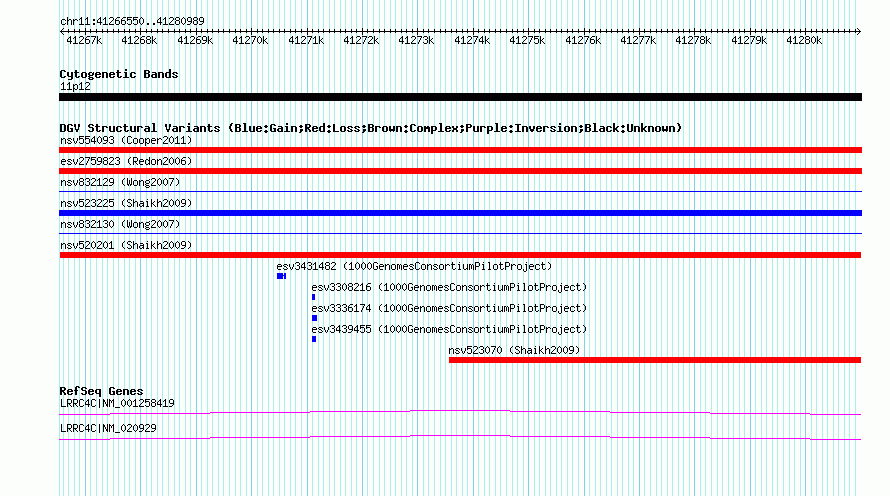Click the left arrow end of the ruler
Image resolution: width=890 pixels, height=496 pixels.
click(62, 31)
